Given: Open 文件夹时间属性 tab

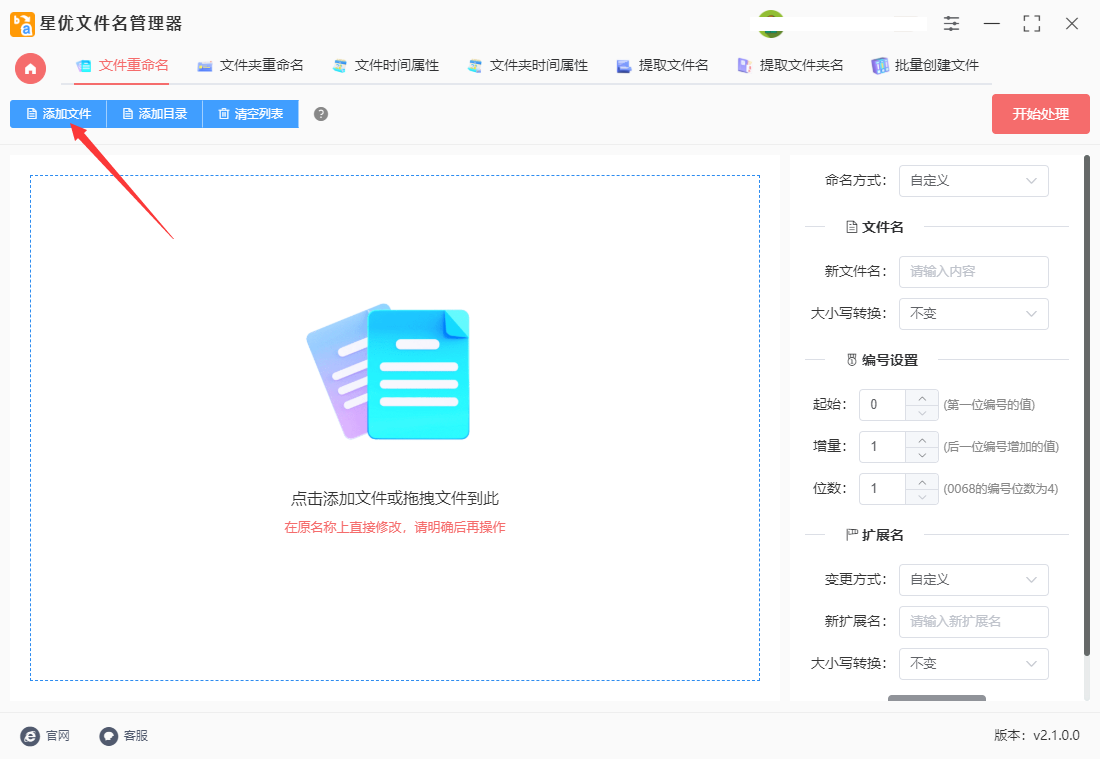Looking at the screenshot, I should click(528, 66).
